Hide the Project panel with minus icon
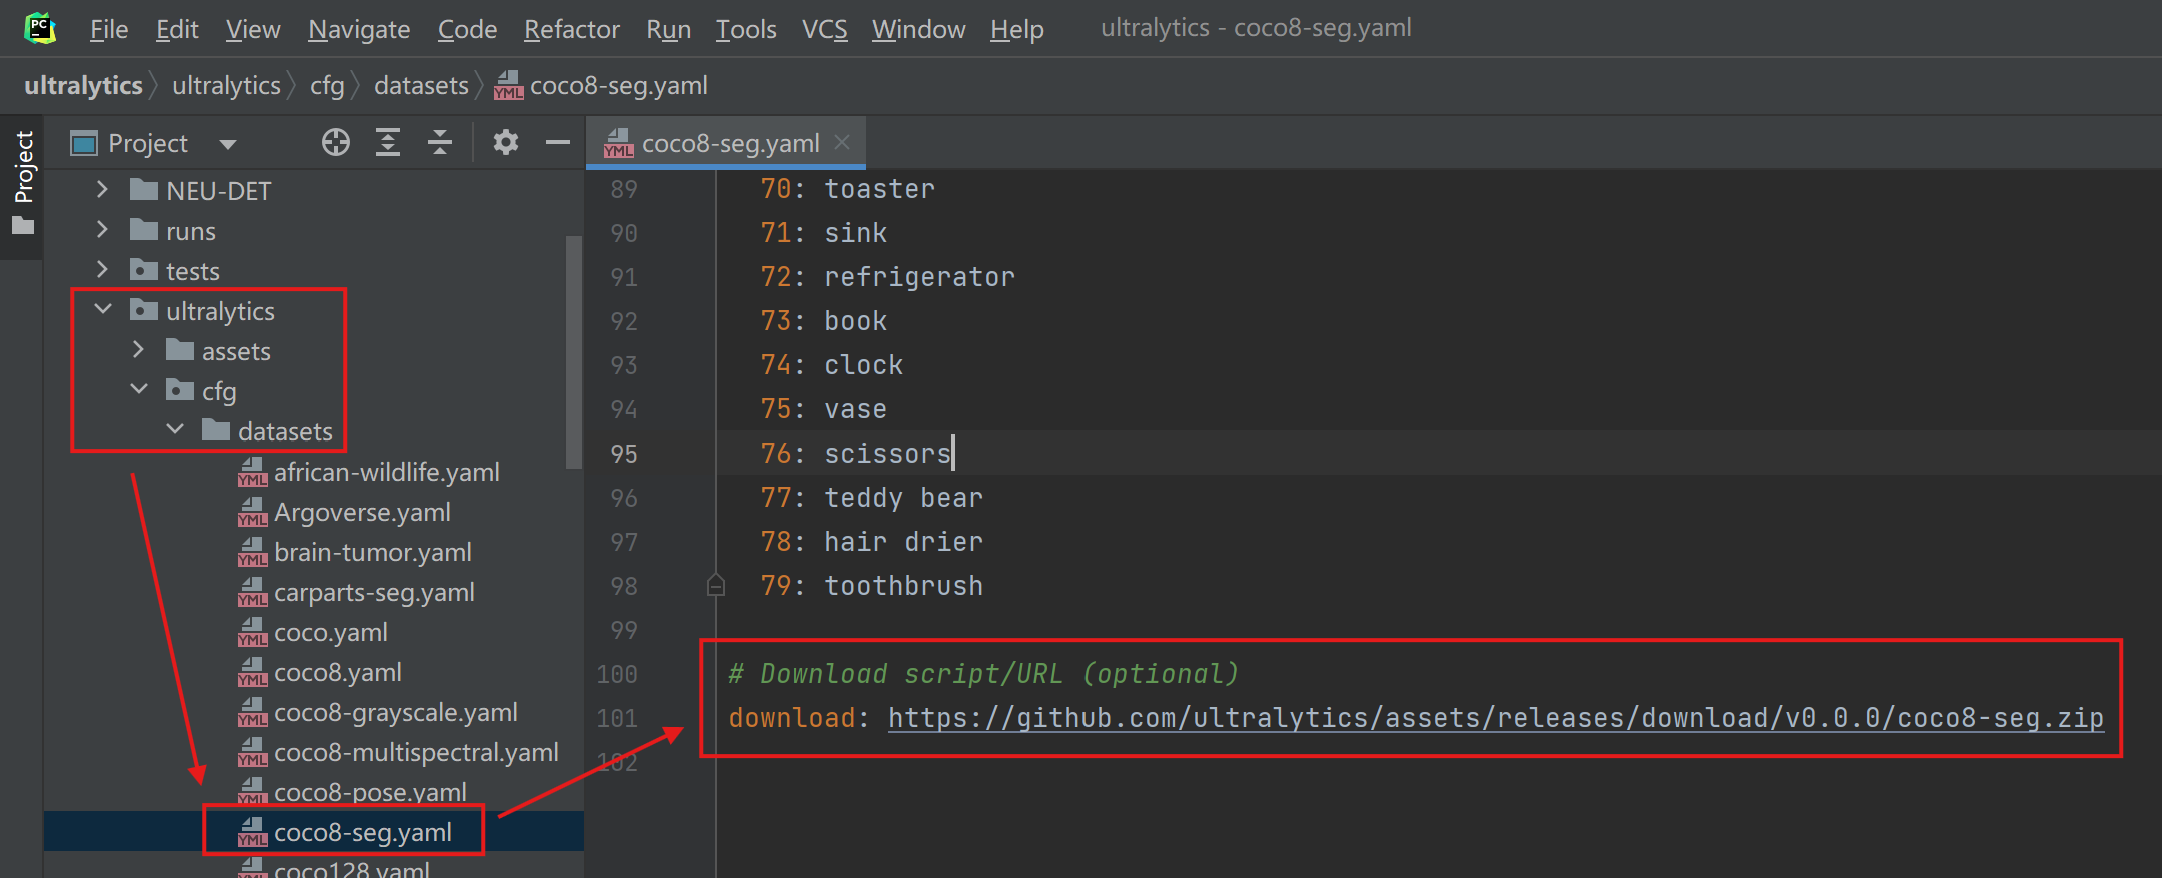This screenshot has width=2162, height=878. click(x=558, y=143)
